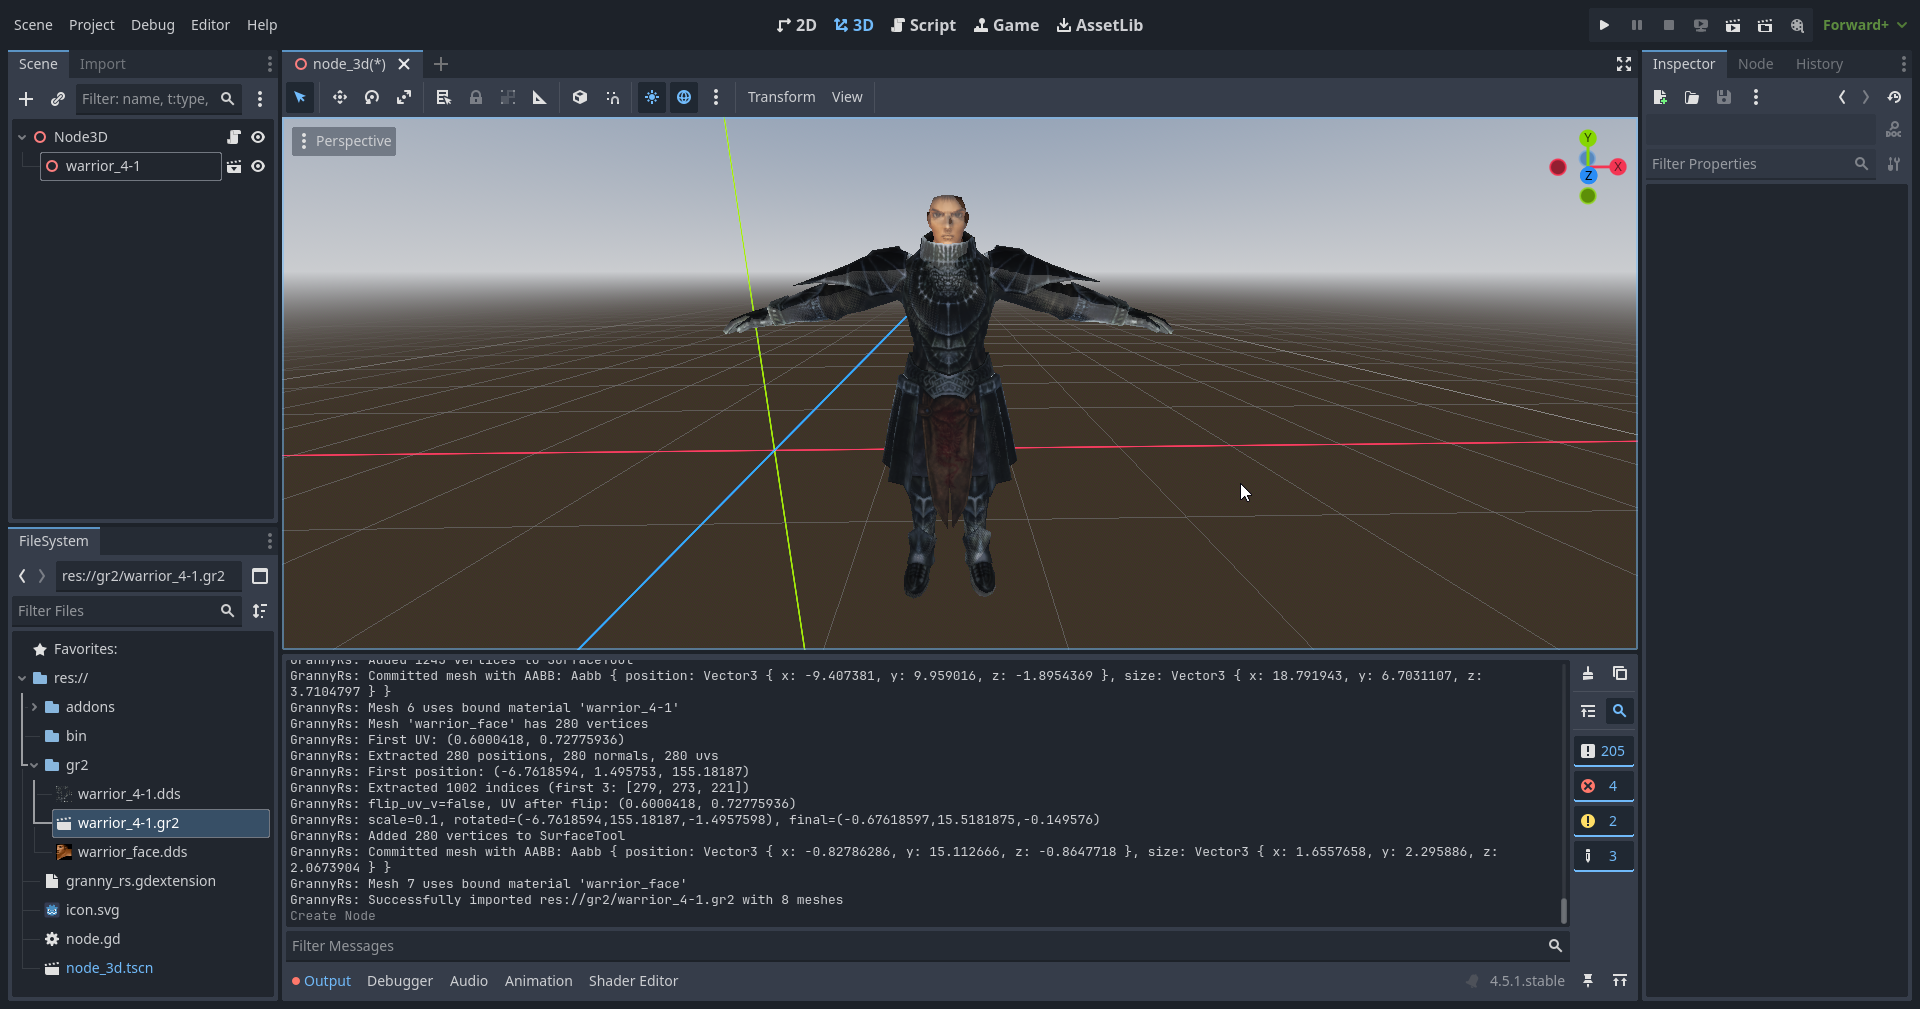Switch to the Script workspace
This screenshot has width=1920, height=1009.
(923, 25)
